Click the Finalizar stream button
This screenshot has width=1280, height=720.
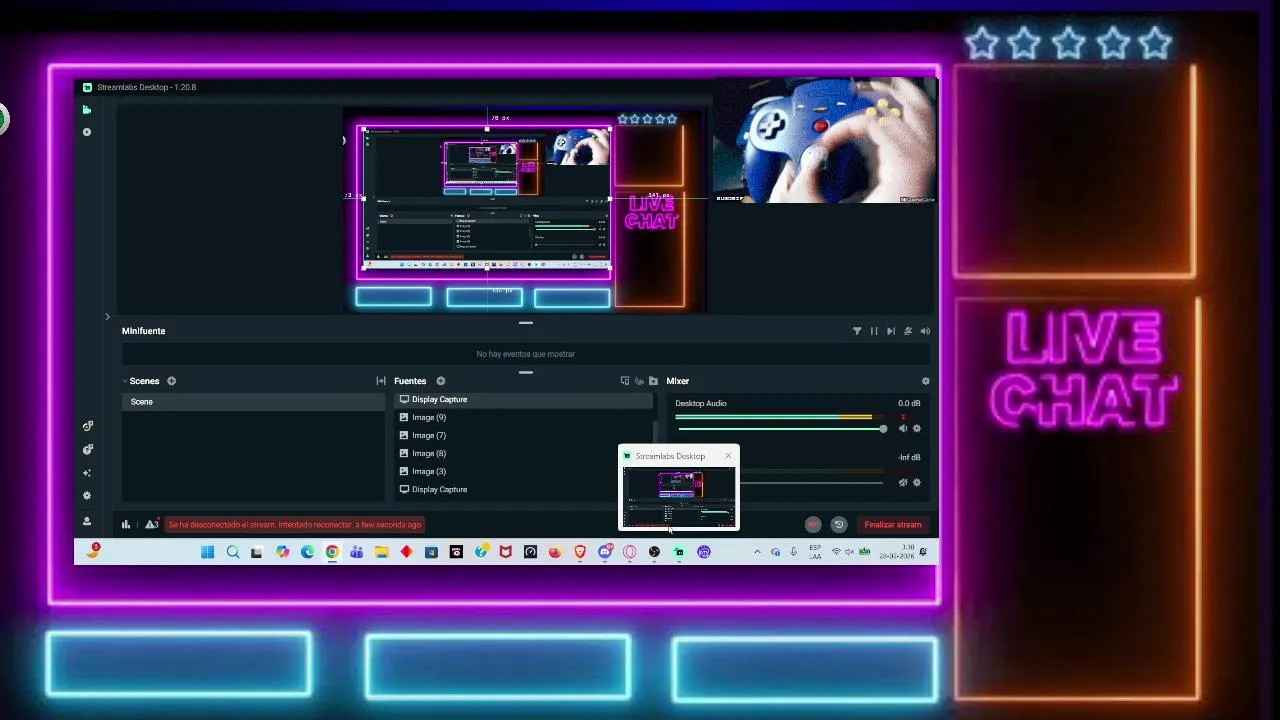(893, 524)
